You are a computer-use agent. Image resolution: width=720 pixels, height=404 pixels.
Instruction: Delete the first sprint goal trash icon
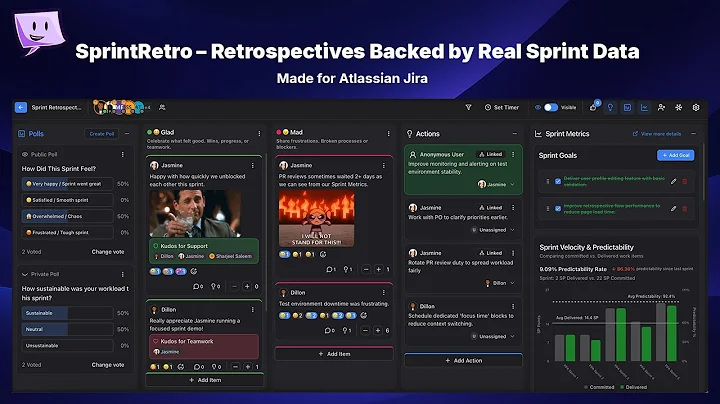[x=685, y=181]
